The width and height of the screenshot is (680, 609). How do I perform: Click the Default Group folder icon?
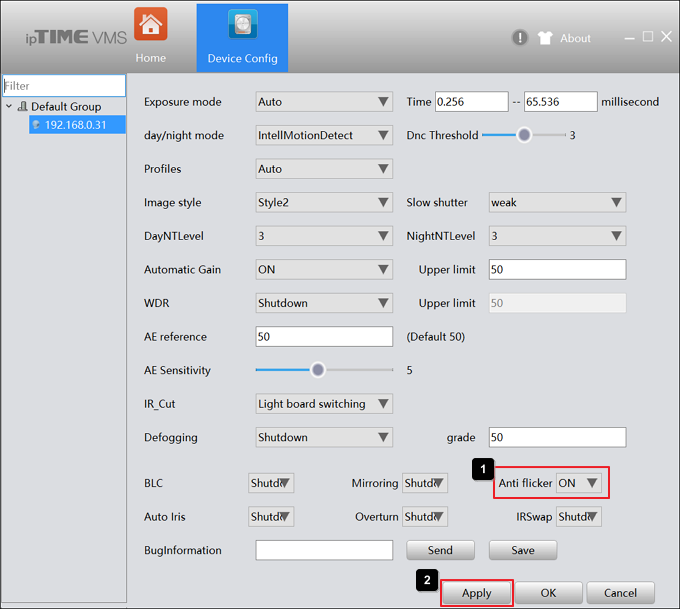coord(22,106)
